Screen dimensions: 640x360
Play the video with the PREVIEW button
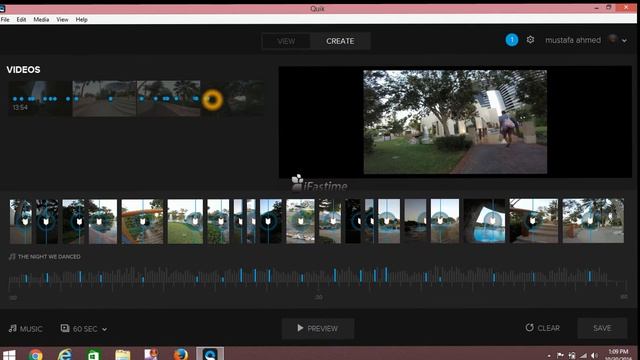(318, 328)
